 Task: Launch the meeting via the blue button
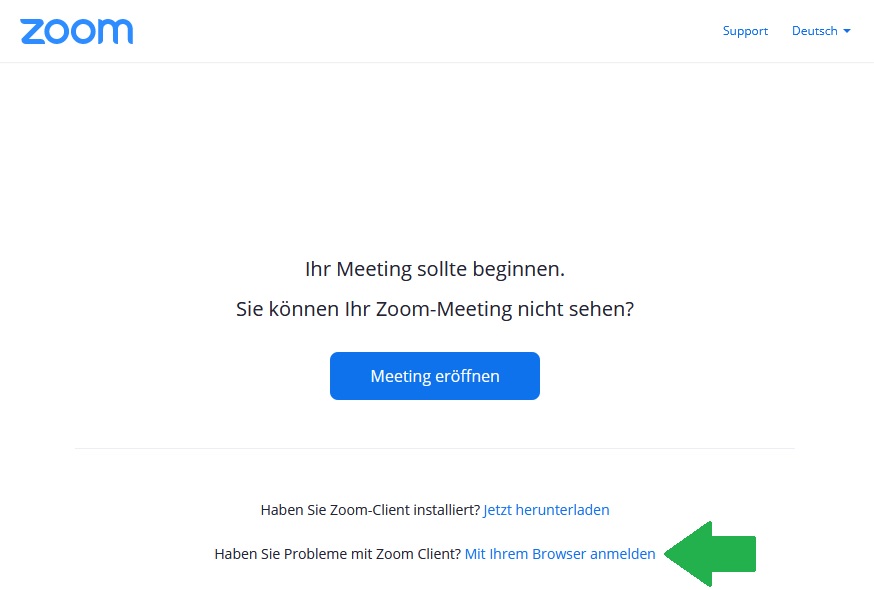click(435, 376)
